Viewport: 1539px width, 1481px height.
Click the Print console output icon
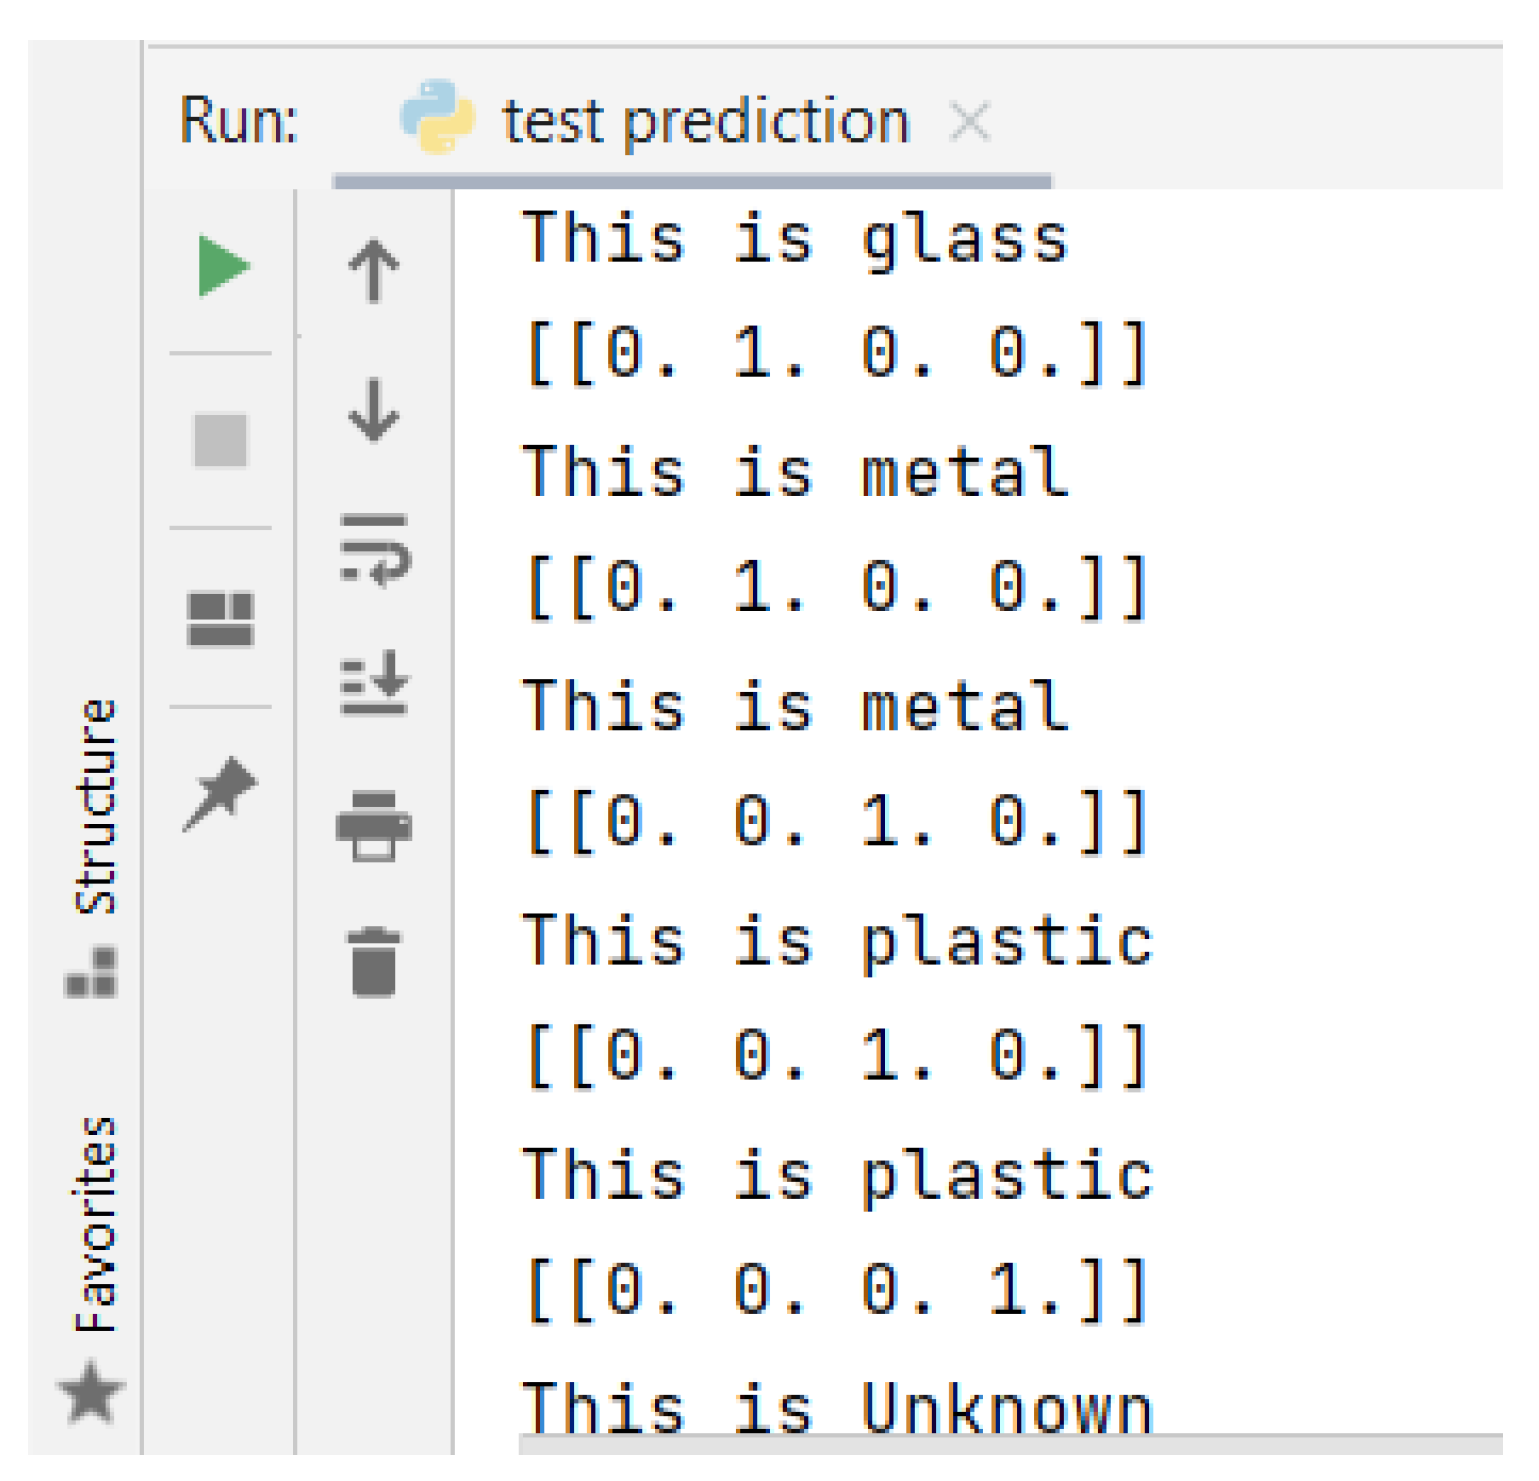(374, 825)
